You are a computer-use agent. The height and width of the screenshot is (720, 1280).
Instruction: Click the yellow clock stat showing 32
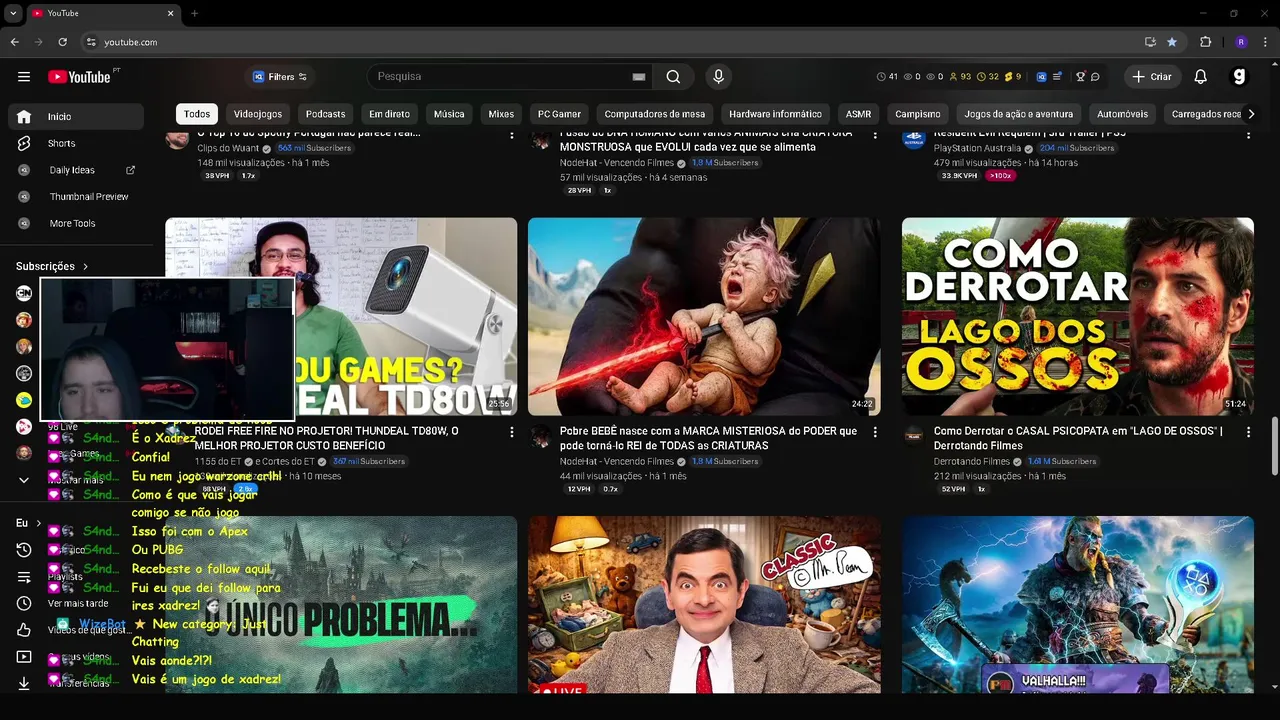click(988, 77)
